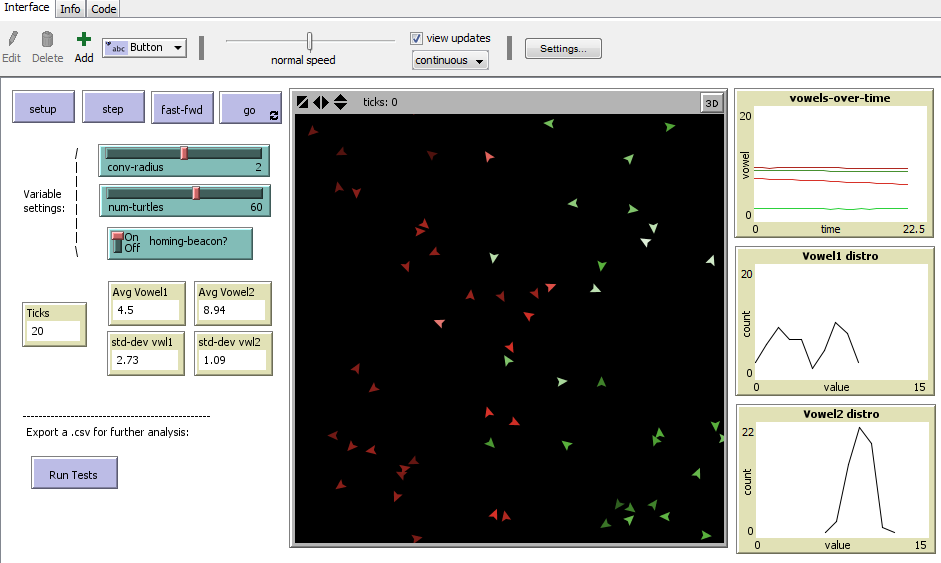Open the Code tab
The height and width of the screenshot is (563, 941).
click(x=104, y=9)
